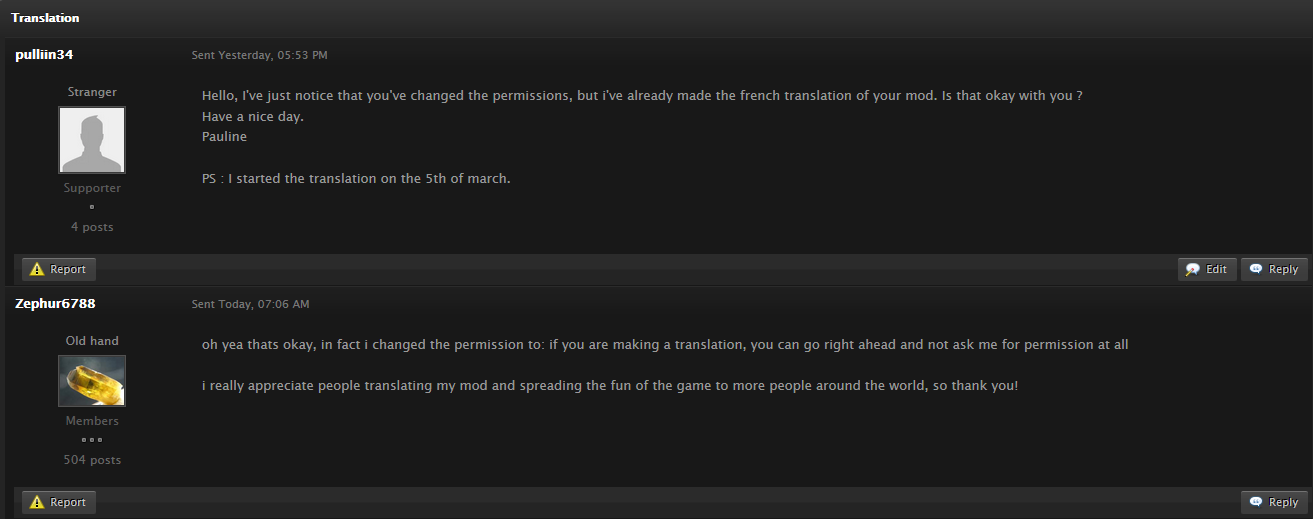The image size is (1313, 519).
Task: Click the speech bubble icon on Zephur6788's Reply button
Action: pos(1256,502)
